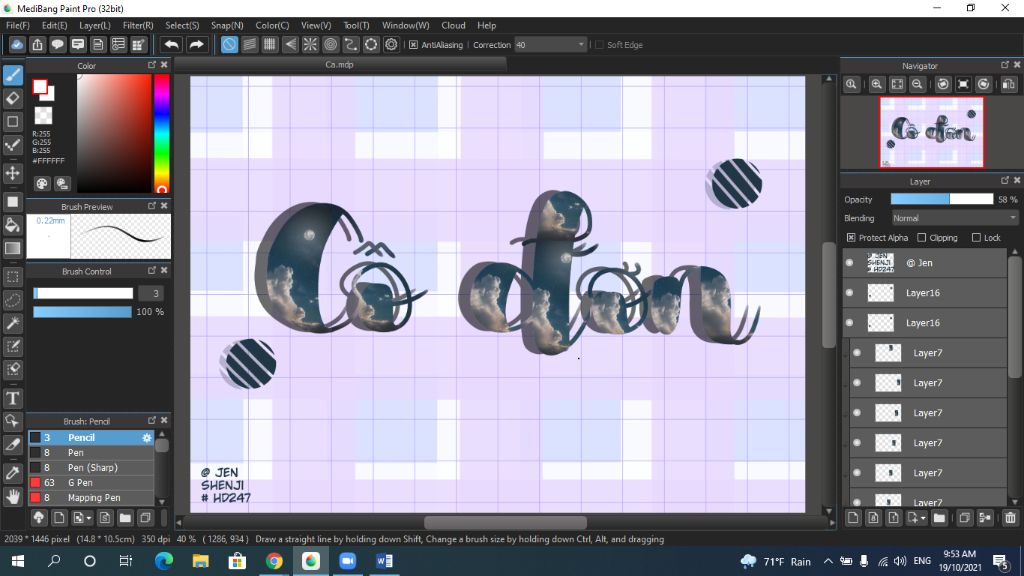Close the Navigator panel
Image resolution: width=1024 pixels, height=576 pixels.
1017,65
